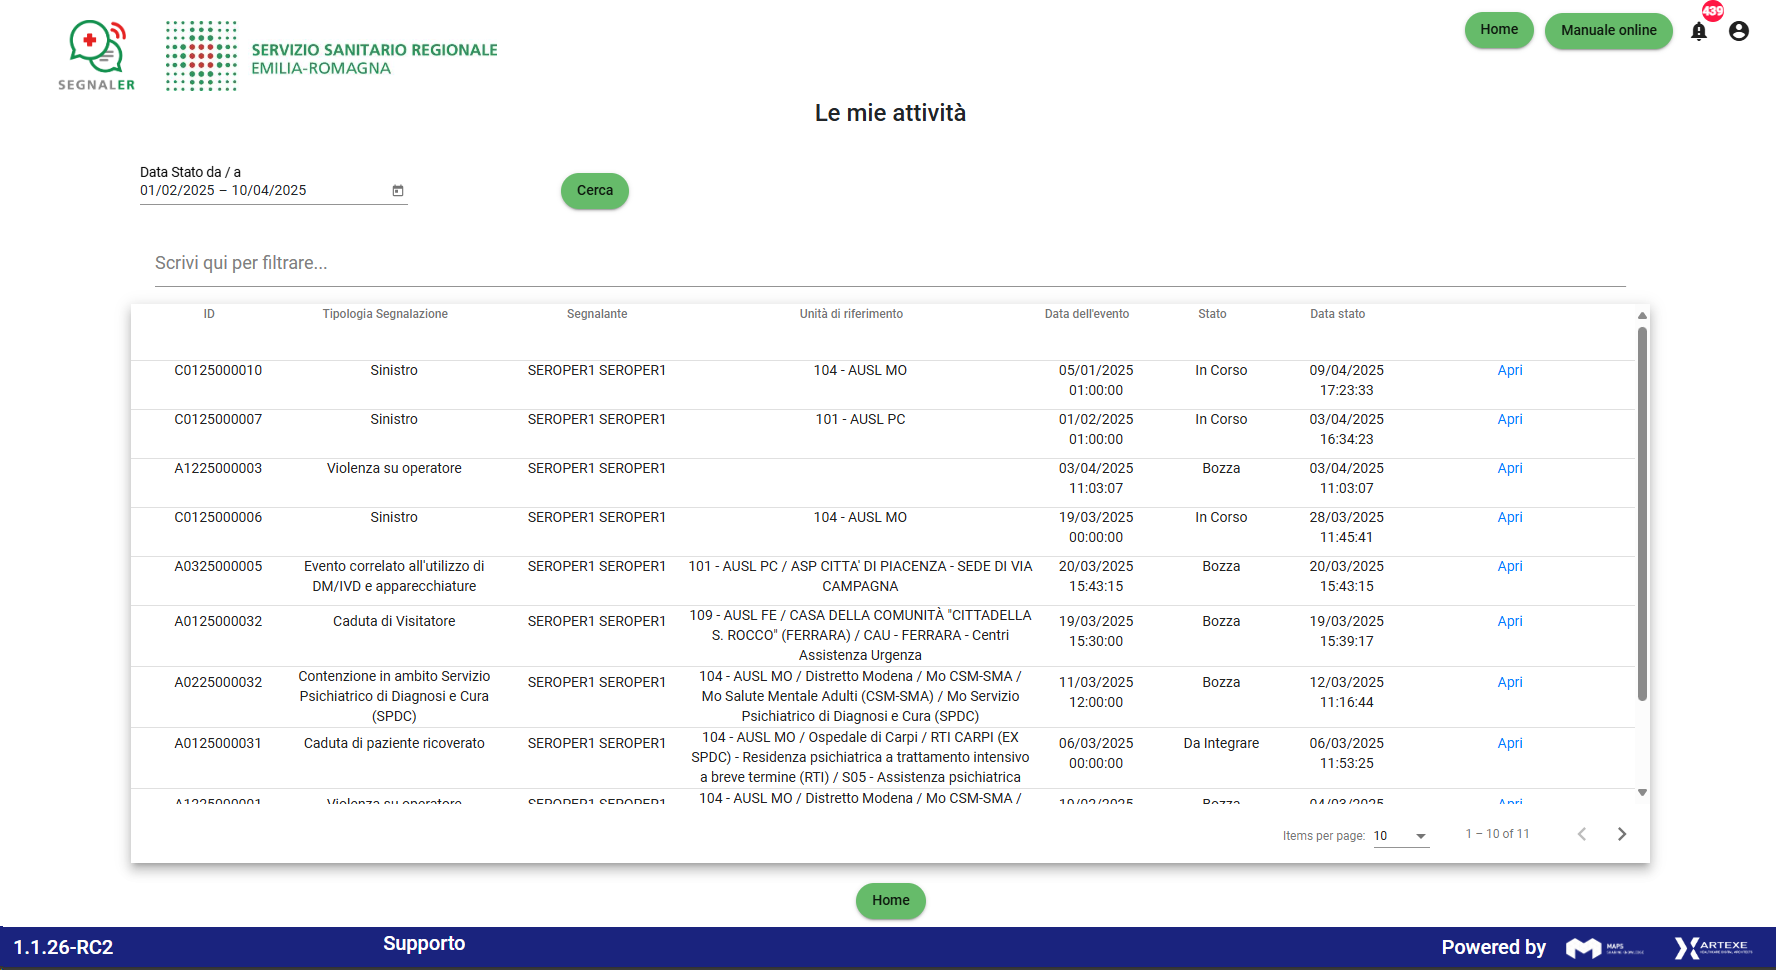Viewport: 1776px width, 970px height.
Task: Open the Violenza su operatore A1225000003 report
Action: click(x=1509, y=468)
